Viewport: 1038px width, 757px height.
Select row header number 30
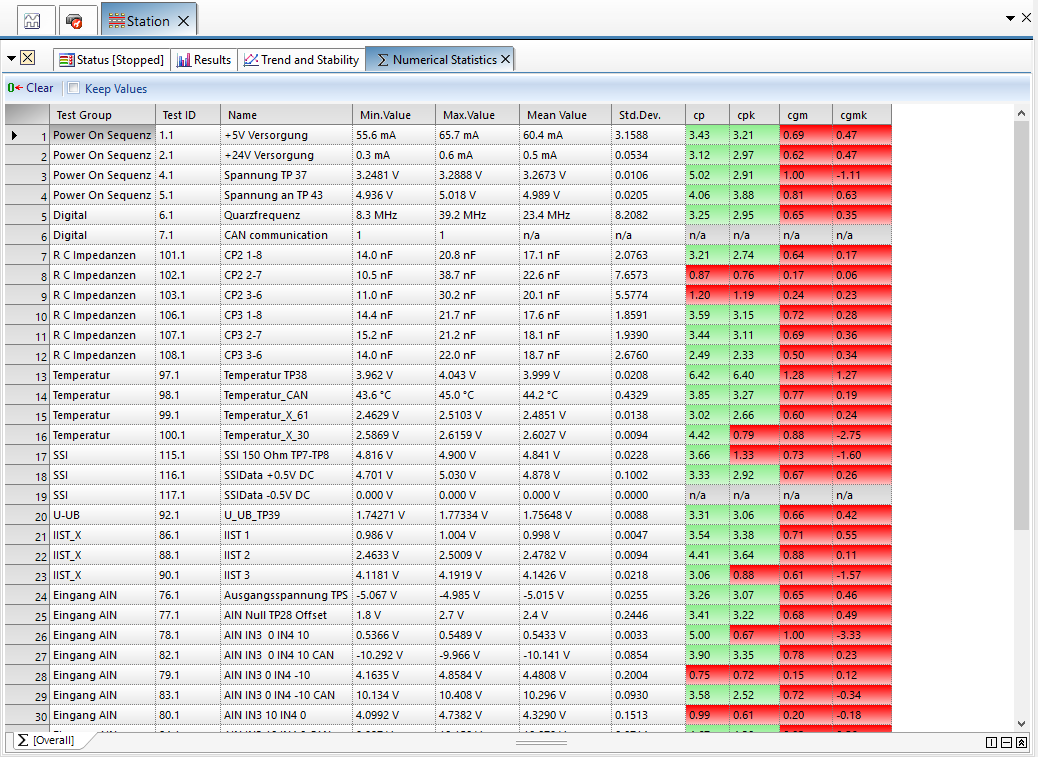[x=27, y=715]
